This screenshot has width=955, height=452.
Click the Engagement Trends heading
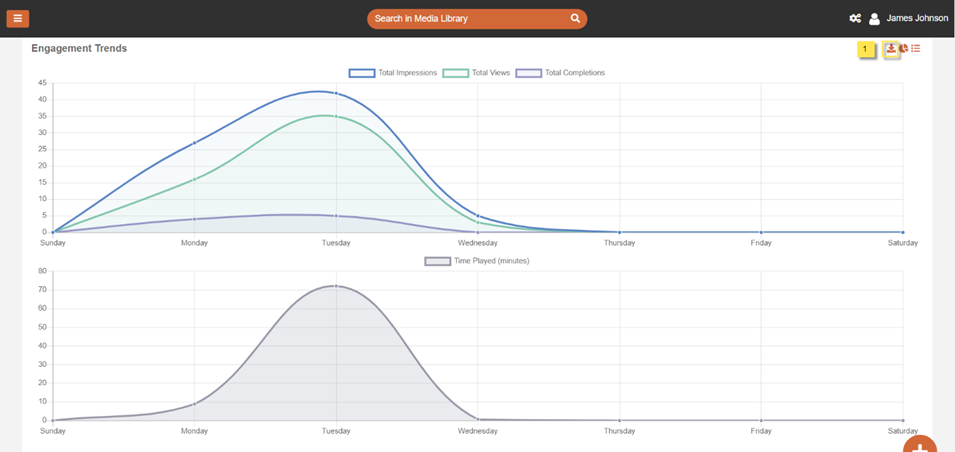pos(79,48)
